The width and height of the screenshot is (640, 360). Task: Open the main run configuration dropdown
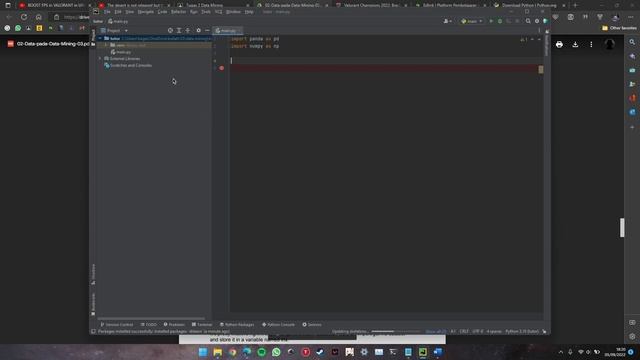[x=472, y=21]
